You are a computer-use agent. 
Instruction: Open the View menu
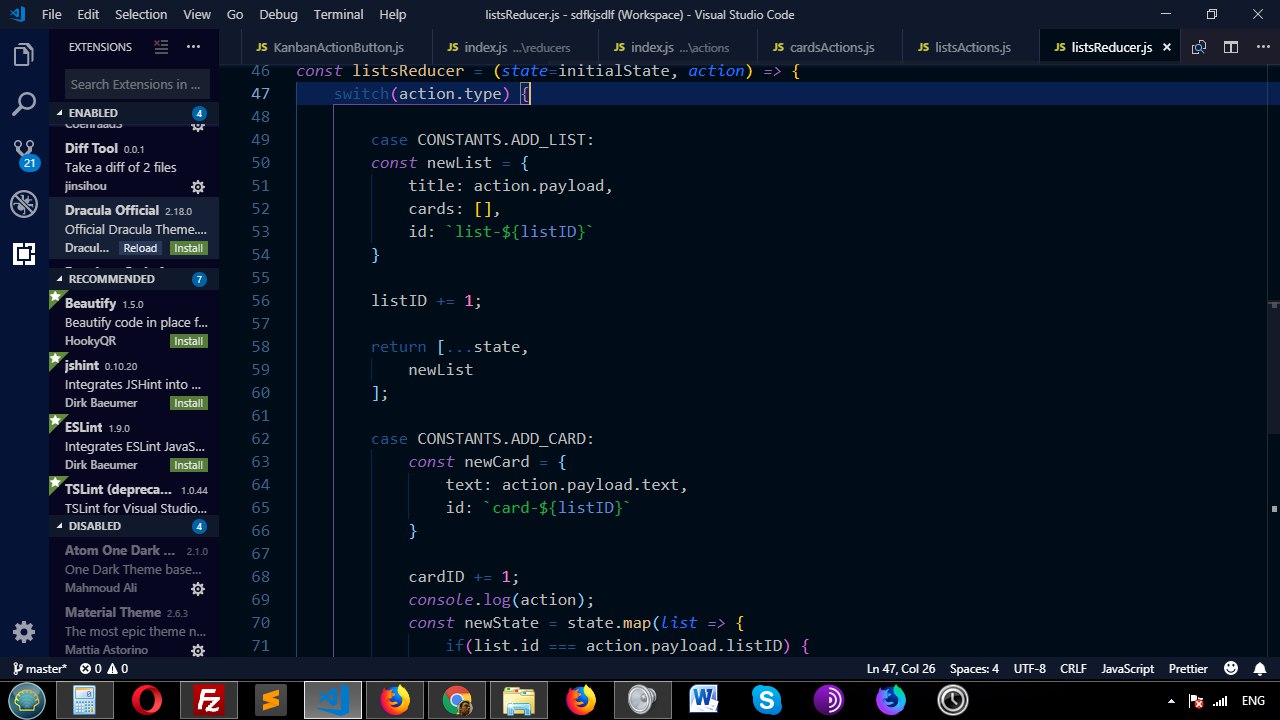tap(197, 14)
